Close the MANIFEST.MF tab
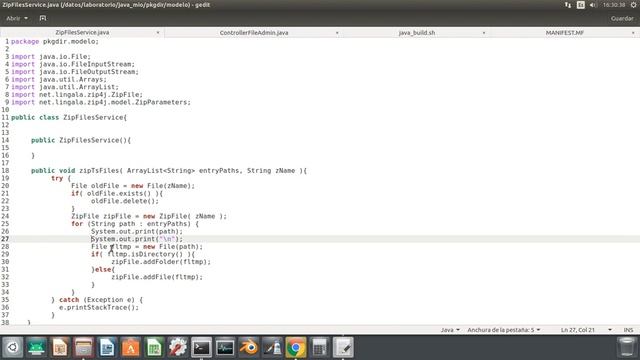Viewport: 640px width, 360px height. (x=633, y=33)
